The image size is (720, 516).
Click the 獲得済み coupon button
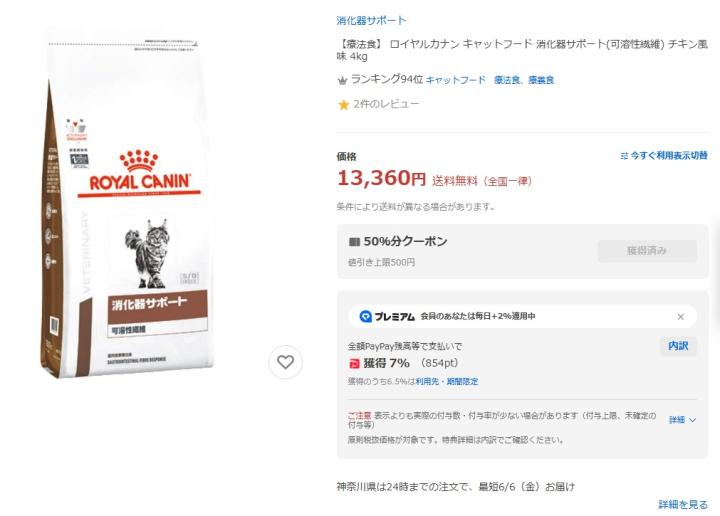click(647, 251)
